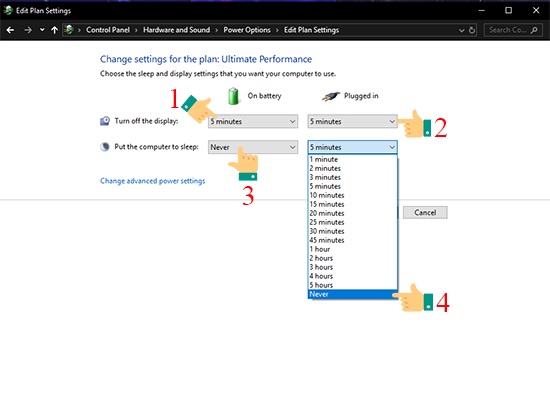The width and height of the screenshot is (550, 399).
Task: Select 4 hours from the list
Action: [353, 276]
